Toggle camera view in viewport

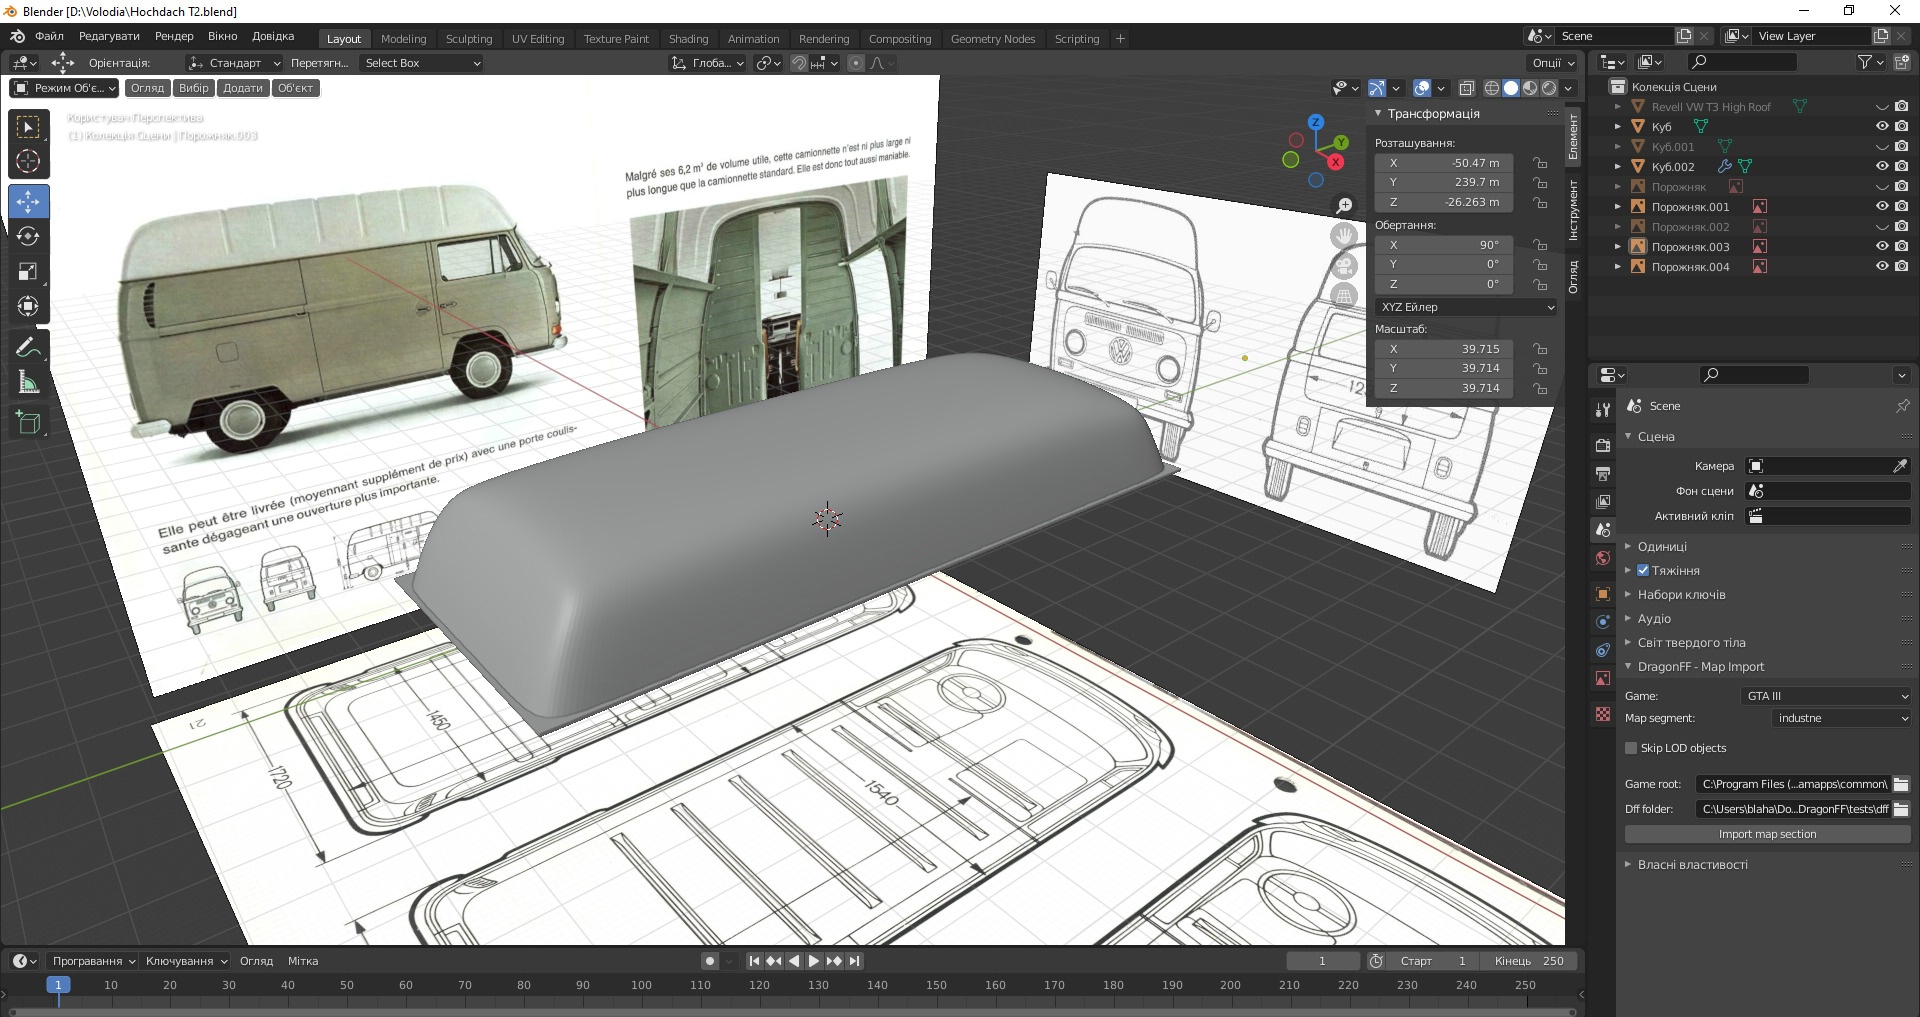pyautogui.click(x=1344, y=266)
